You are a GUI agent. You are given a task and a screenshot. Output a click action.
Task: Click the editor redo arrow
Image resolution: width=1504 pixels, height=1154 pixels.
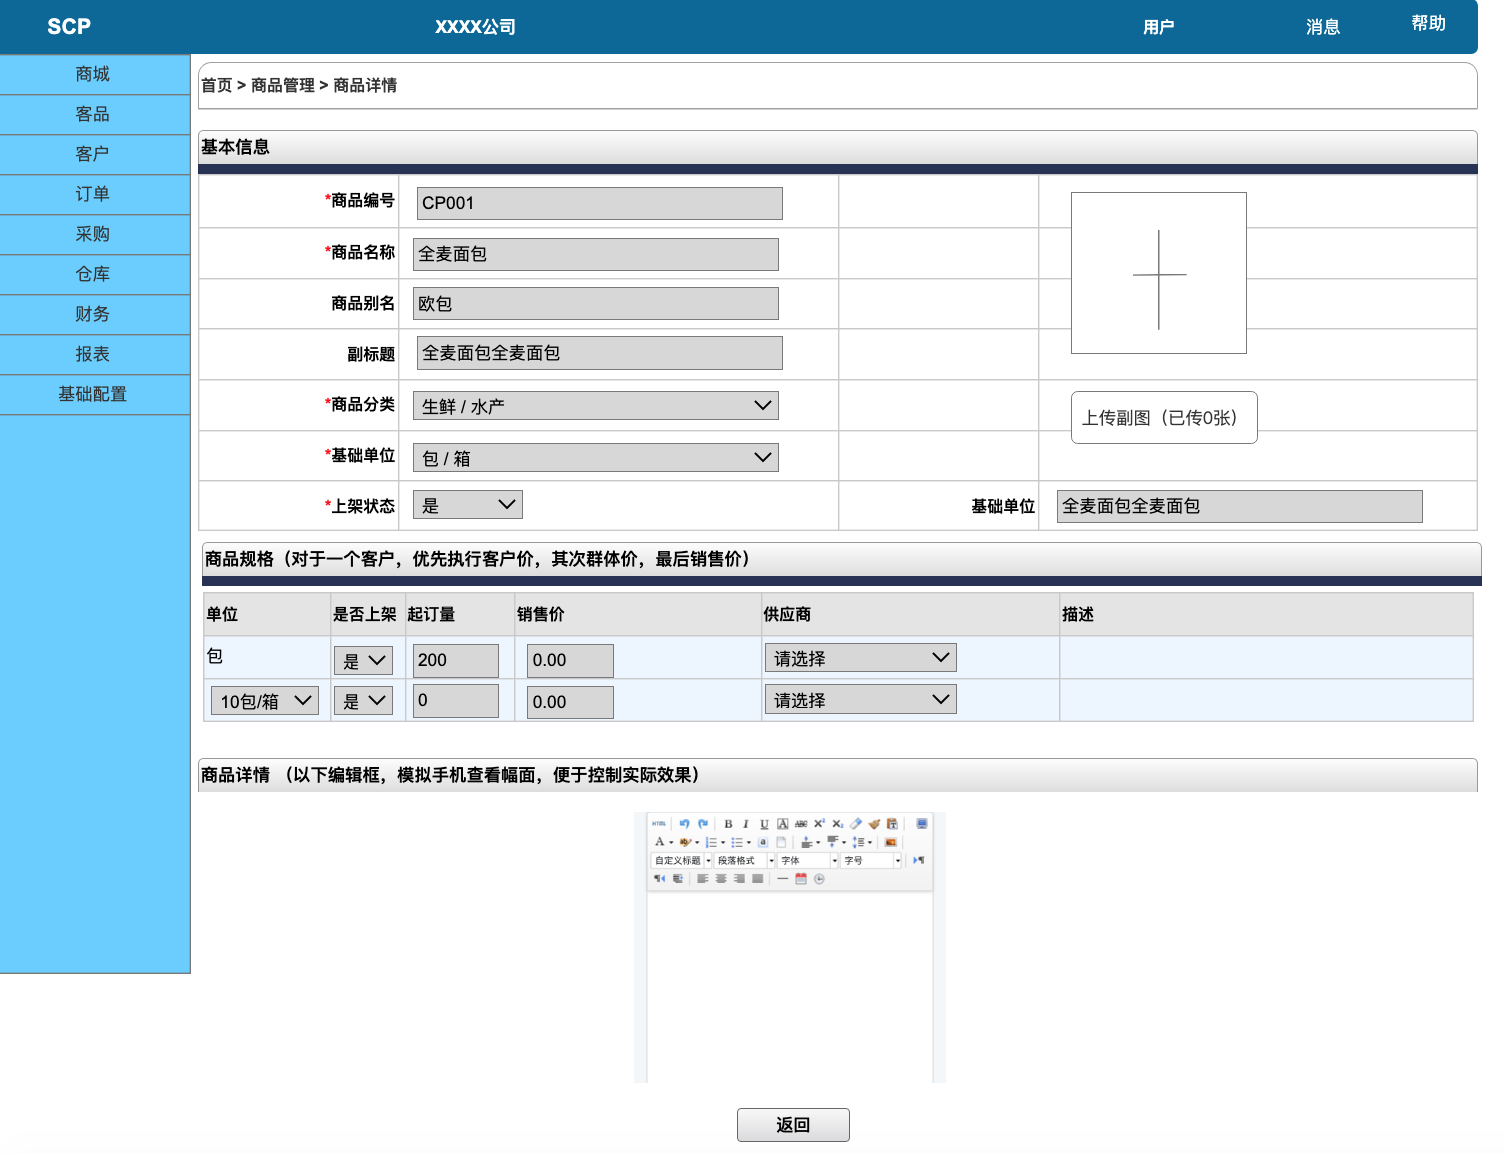[703, 824]
